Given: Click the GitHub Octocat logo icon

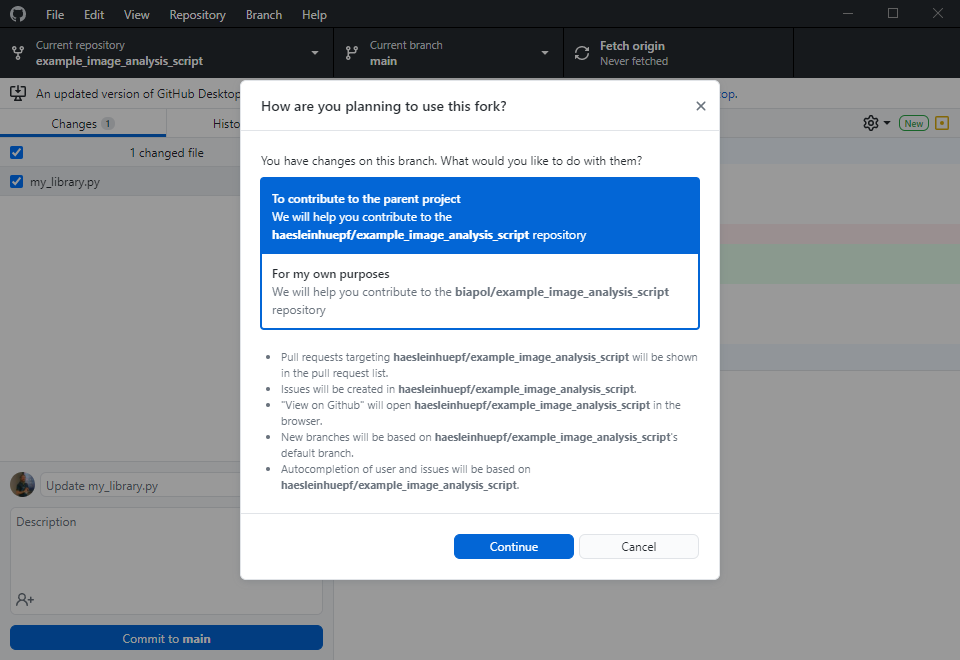Looking at the screenshot, I should pos(18,15).
